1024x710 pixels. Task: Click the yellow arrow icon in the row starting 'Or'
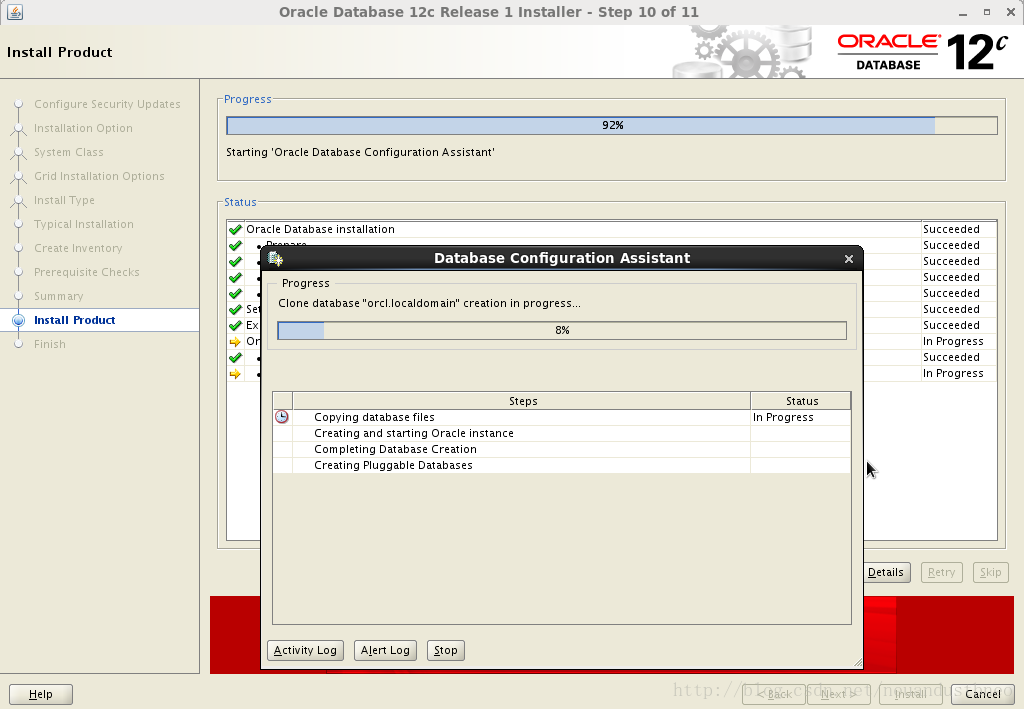click(235, 342)
